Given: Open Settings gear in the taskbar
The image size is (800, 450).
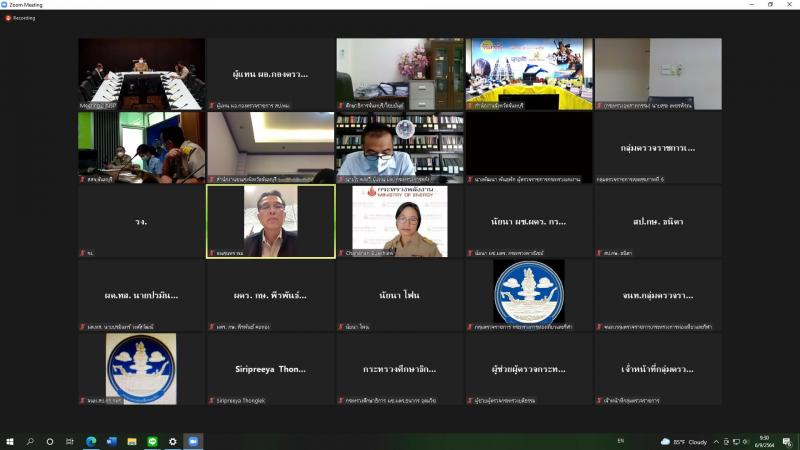Looking at the screenshot, I should (x=172, y=441).
